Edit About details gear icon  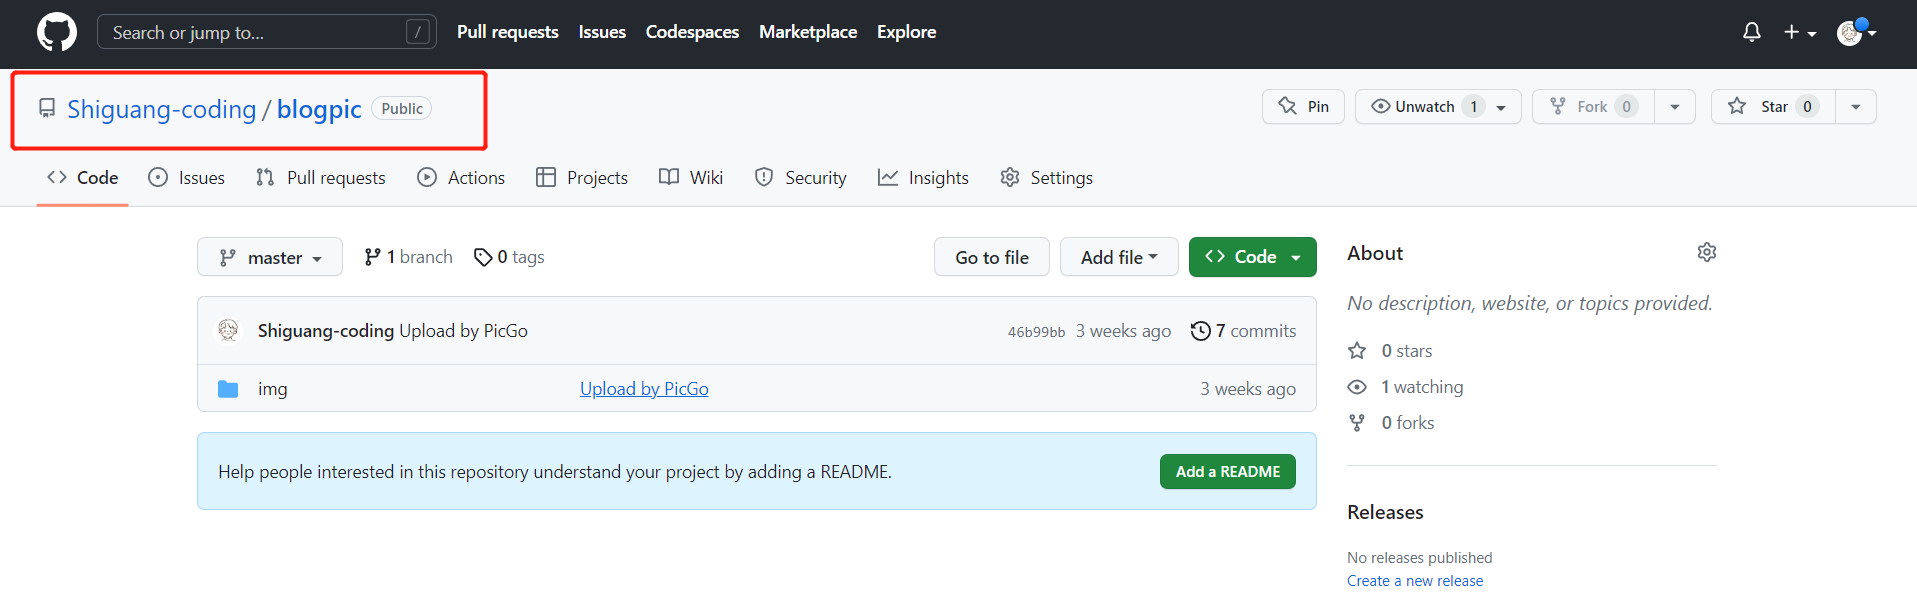tap(1707, 252)
